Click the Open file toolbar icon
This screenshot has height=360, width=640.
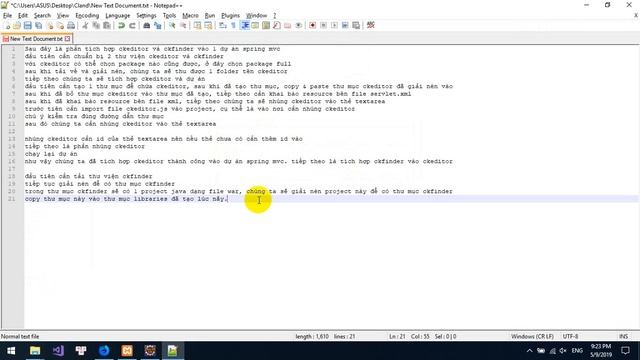pos(17,26)
